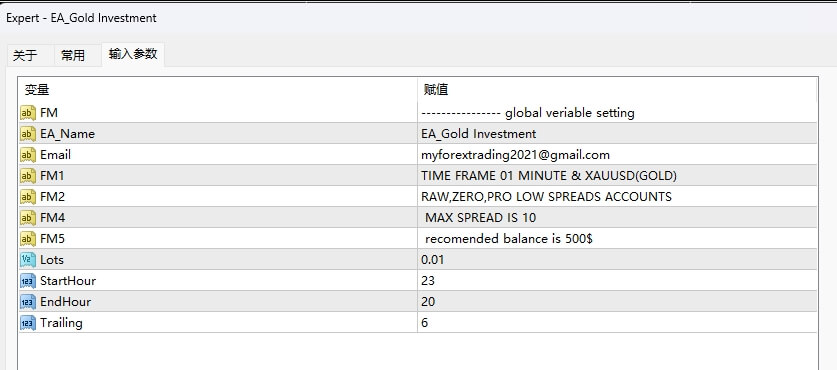Click the string icon next to Email

(28, 155)
